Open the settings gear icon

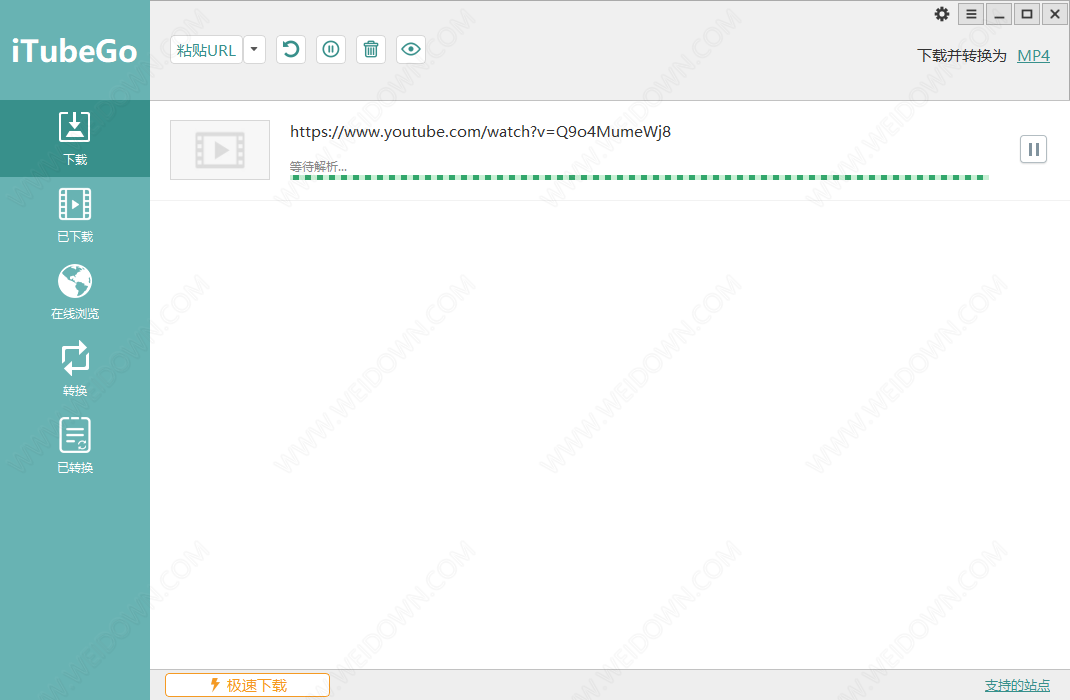942,14
